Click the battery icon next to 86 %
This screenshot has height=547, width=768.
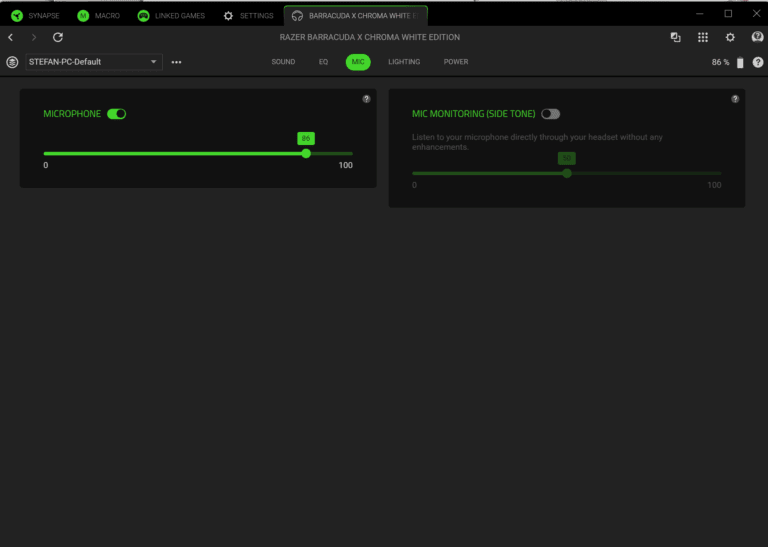740,62
